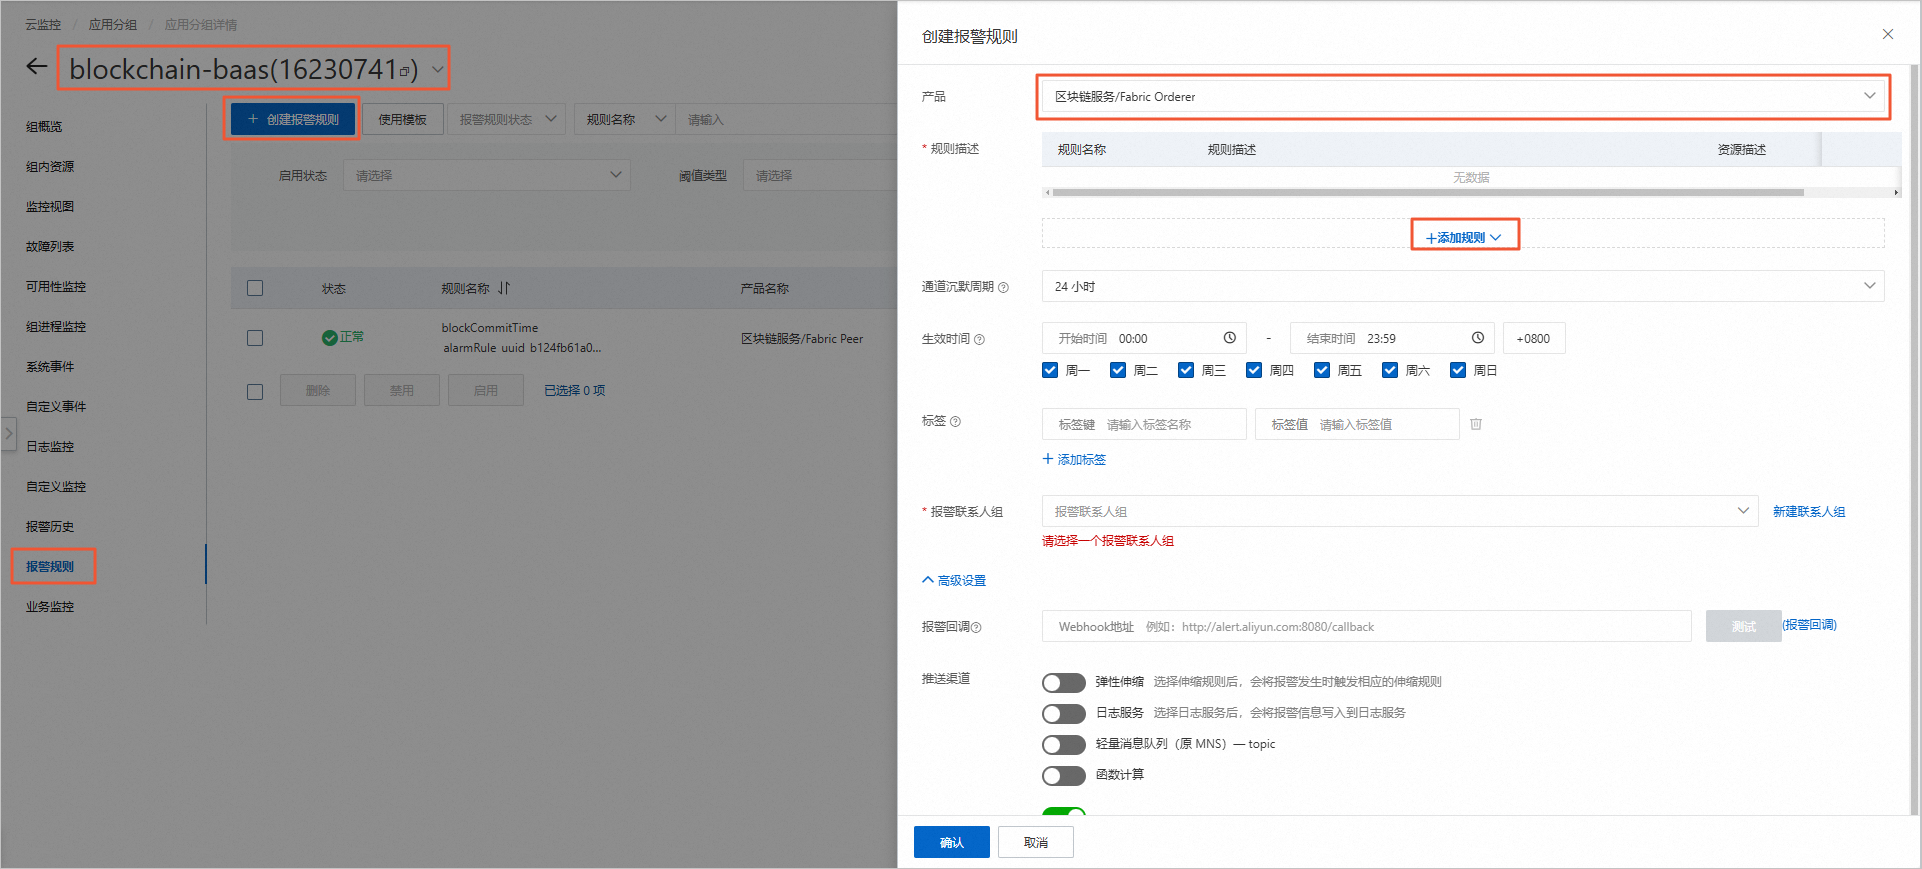Open the application group switcher chevron
The image size is (1922, 869).
click(x=437, y=69)
